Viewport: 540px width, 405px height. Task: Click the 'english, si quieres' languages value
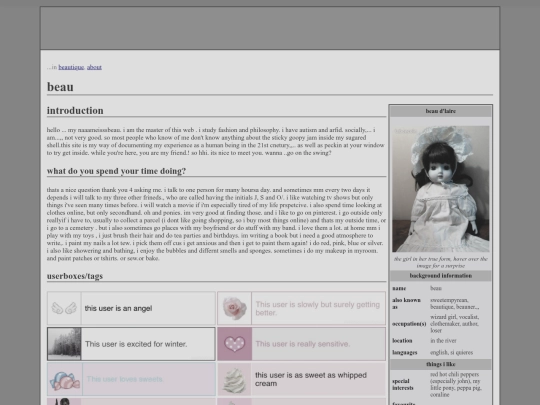point(451,353)
